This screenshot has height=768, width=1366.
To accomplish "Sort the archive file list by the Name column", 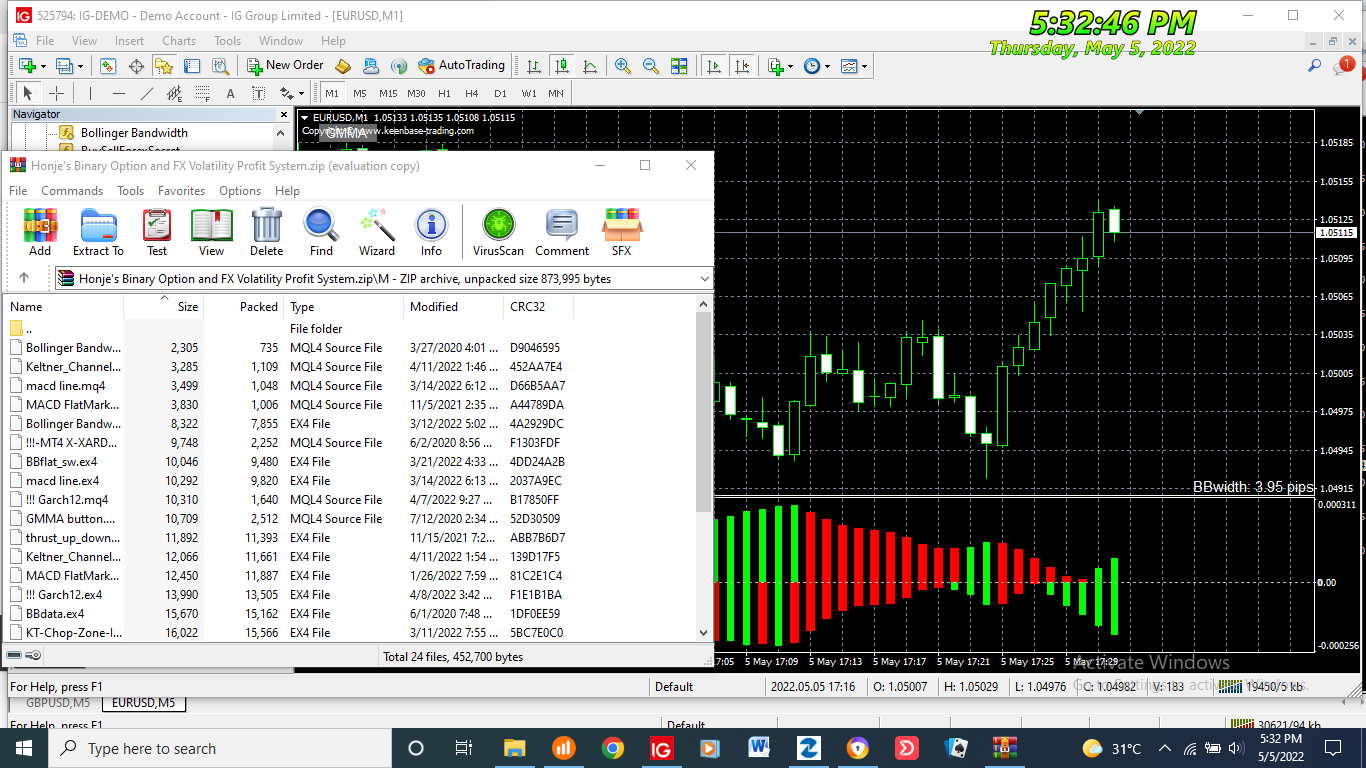I will [66, 307].
